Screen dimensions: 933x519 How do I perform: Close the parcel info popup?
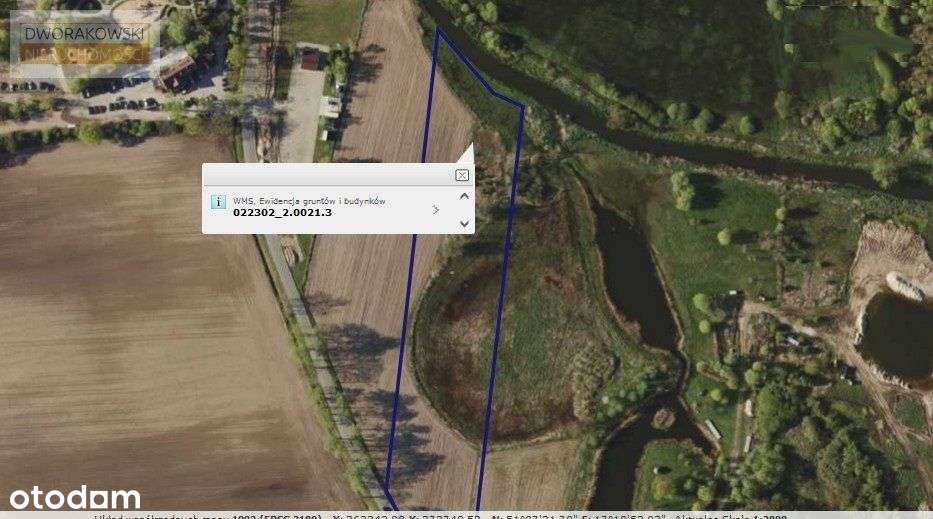(x=462, y=175)
